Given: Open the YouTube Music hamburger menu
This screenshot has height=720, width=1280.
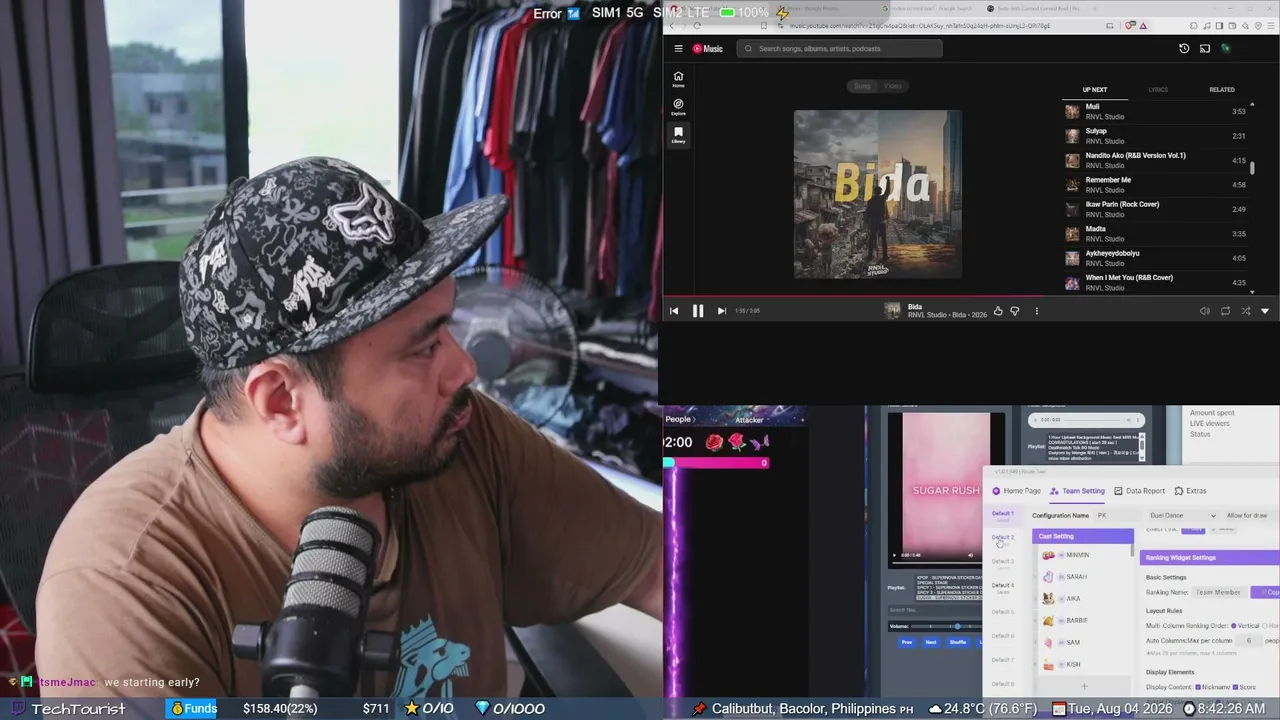Looking at the screenshot, I should (x=678, y=48).
